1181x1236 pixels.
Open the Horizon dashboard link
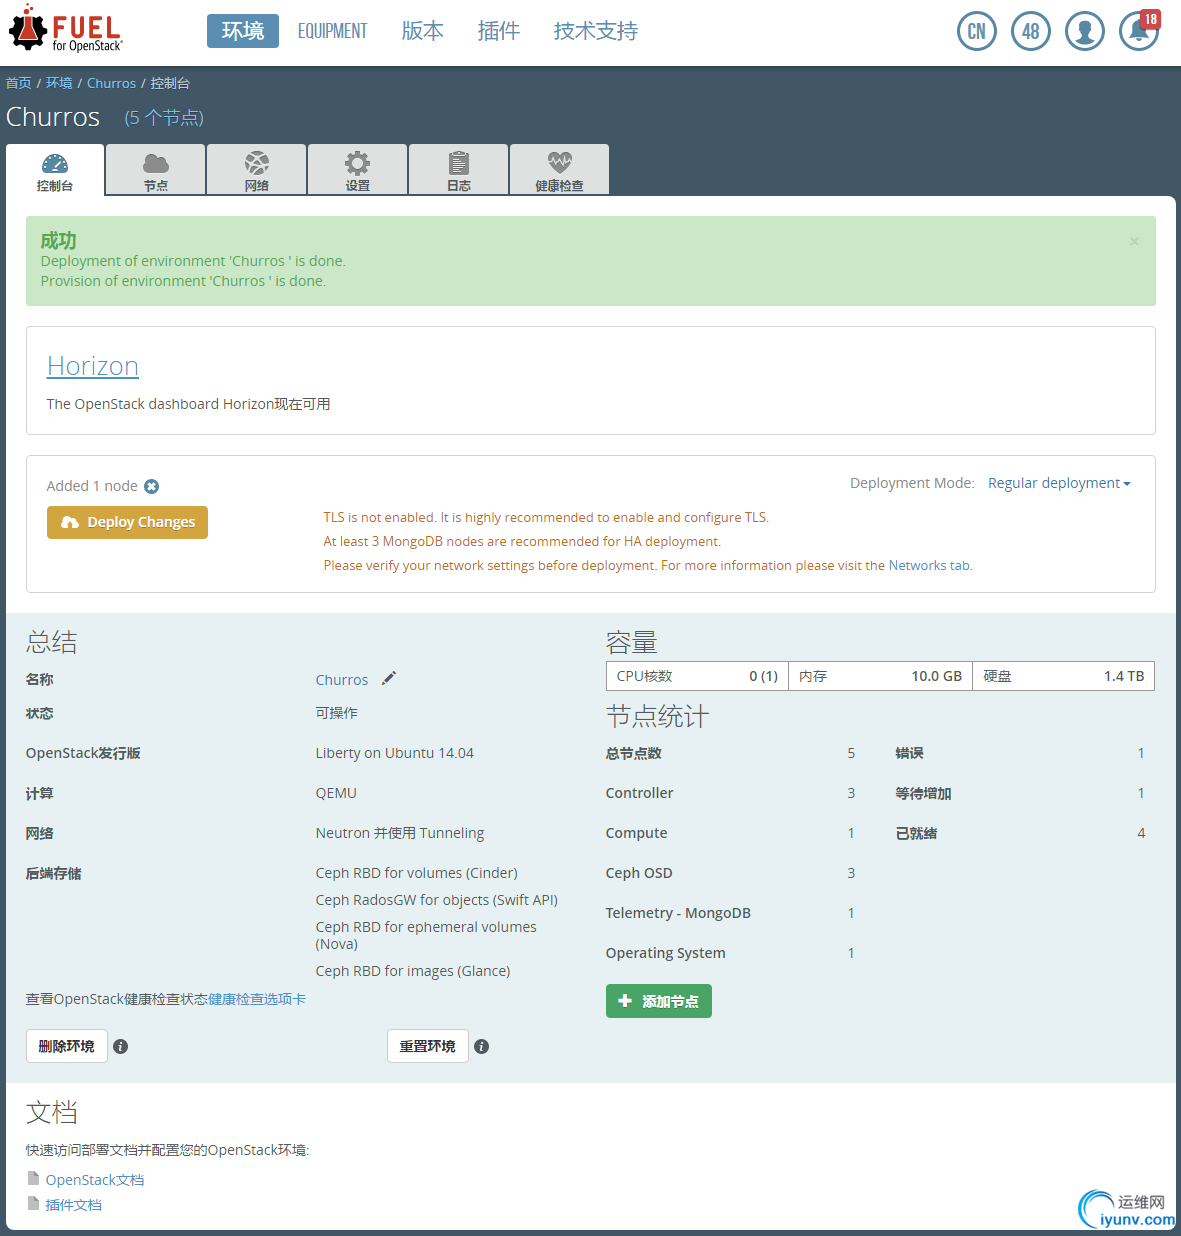click(x=92, y=366)
